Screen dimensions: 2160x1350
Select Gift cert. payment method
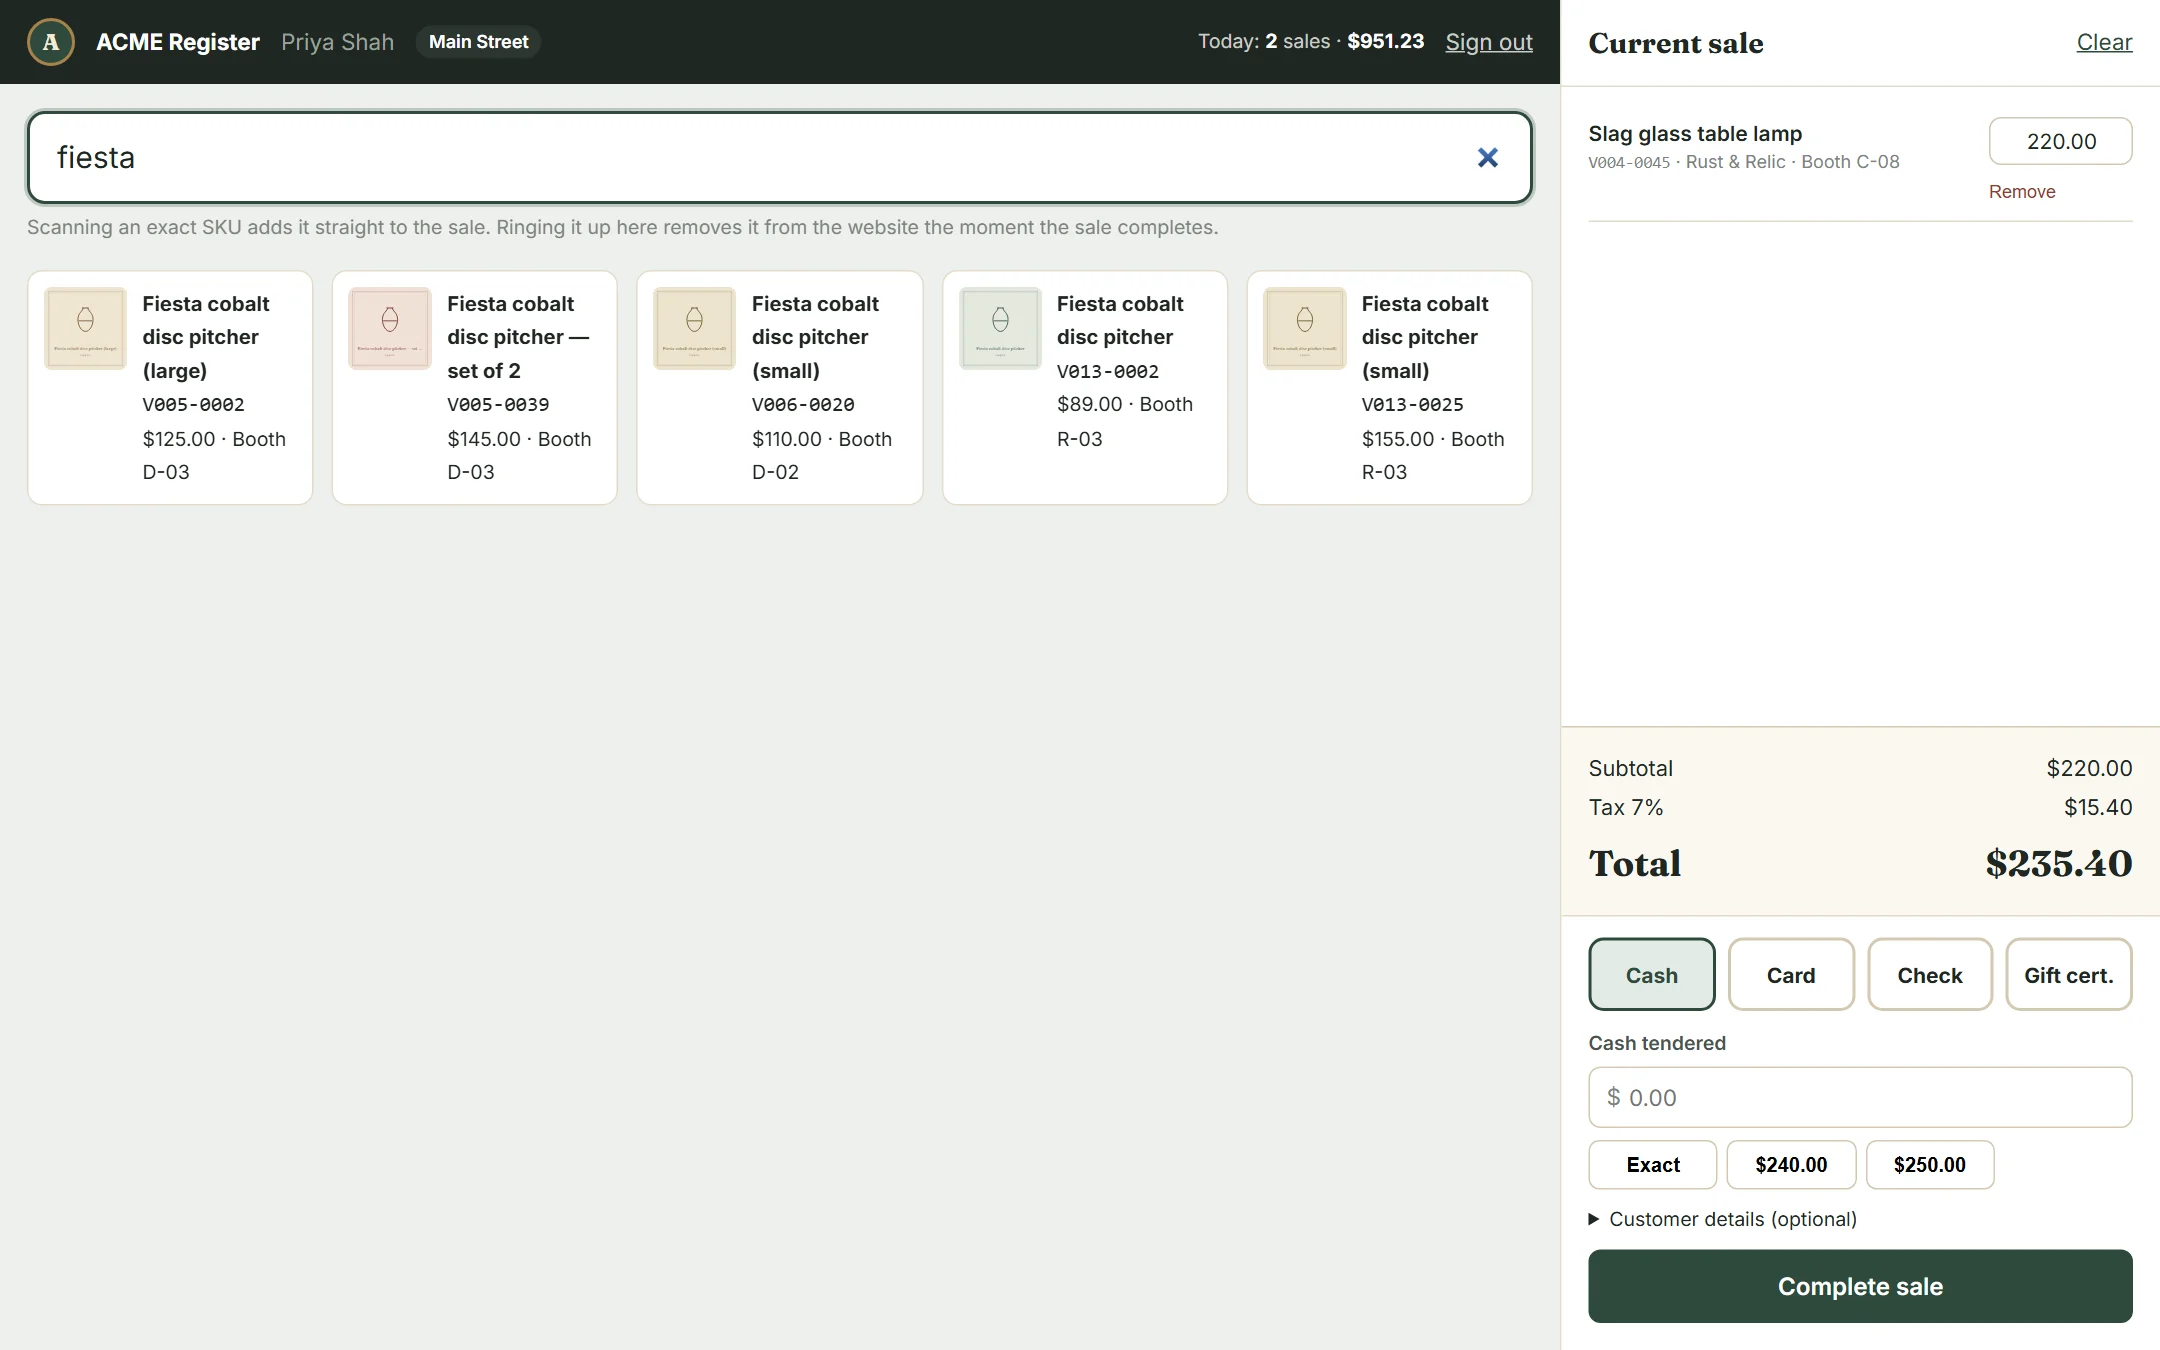pyautogui.click(x=2068, y=974)
